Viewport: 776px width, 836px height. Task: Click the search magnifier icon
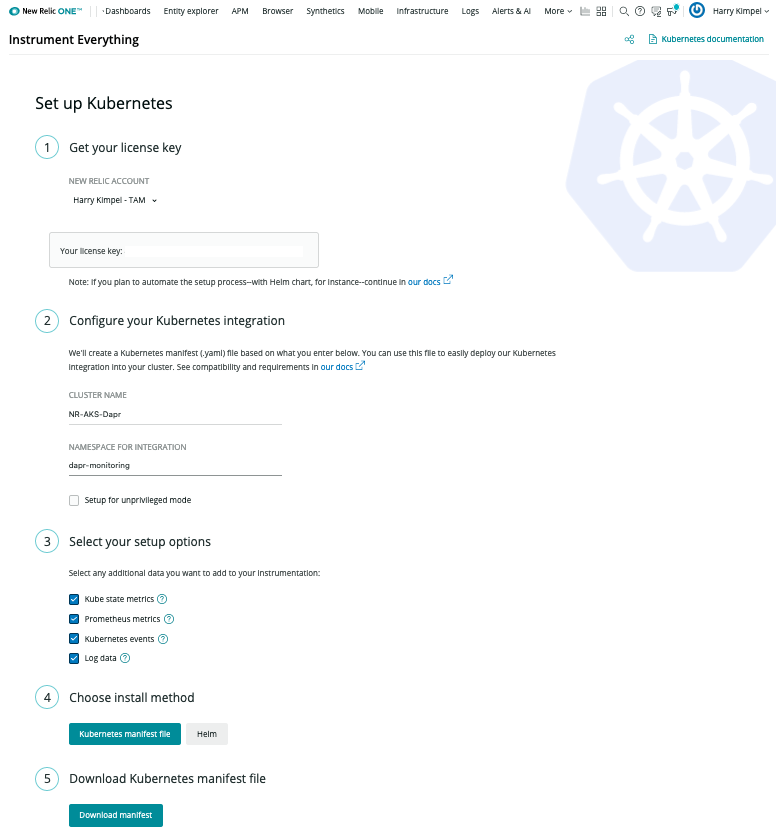point(624,11)
